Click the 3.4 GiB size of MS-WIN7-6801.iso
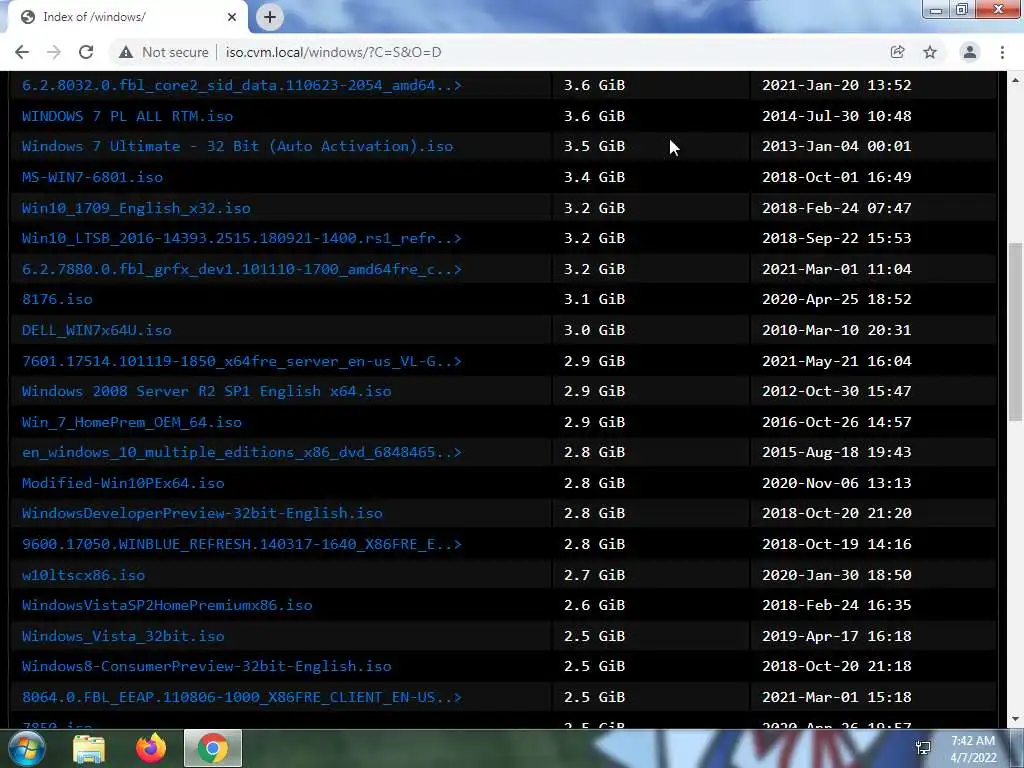This screenshot has height=768, width=1024. point(594,177)
